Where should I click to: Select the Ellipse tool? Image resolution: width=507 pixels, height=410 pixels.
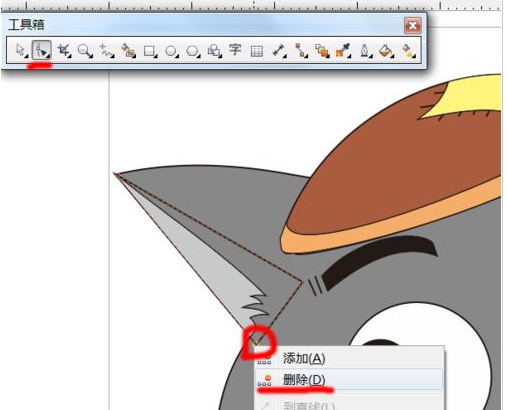click(171, 51)
